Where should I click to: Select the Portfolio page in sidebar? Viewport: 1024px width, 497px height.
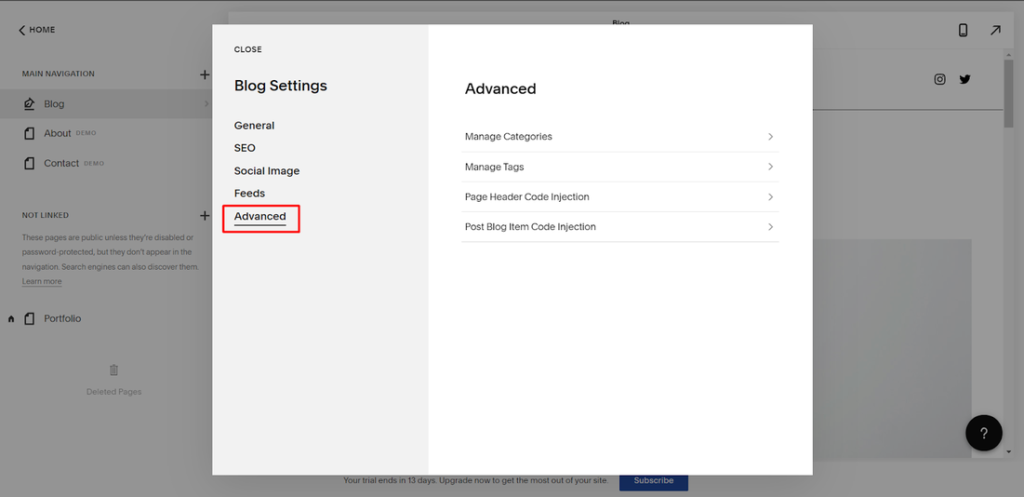tap(62, 318)
